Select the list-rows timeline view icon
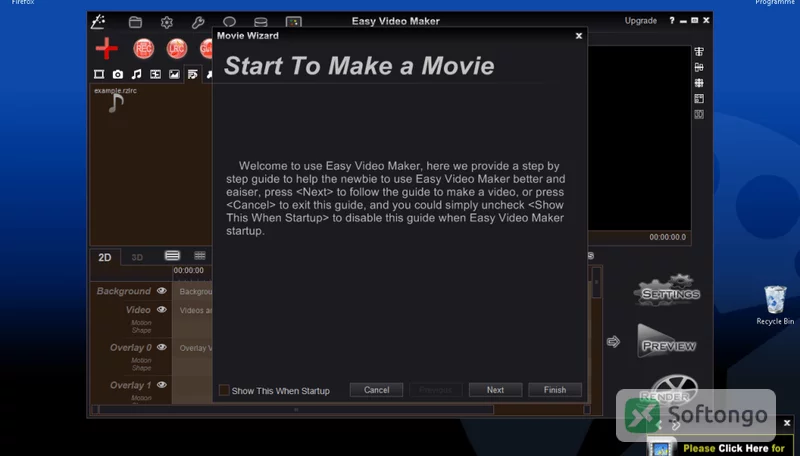Screen dimensions: 800x456 [x=172, y=256]
